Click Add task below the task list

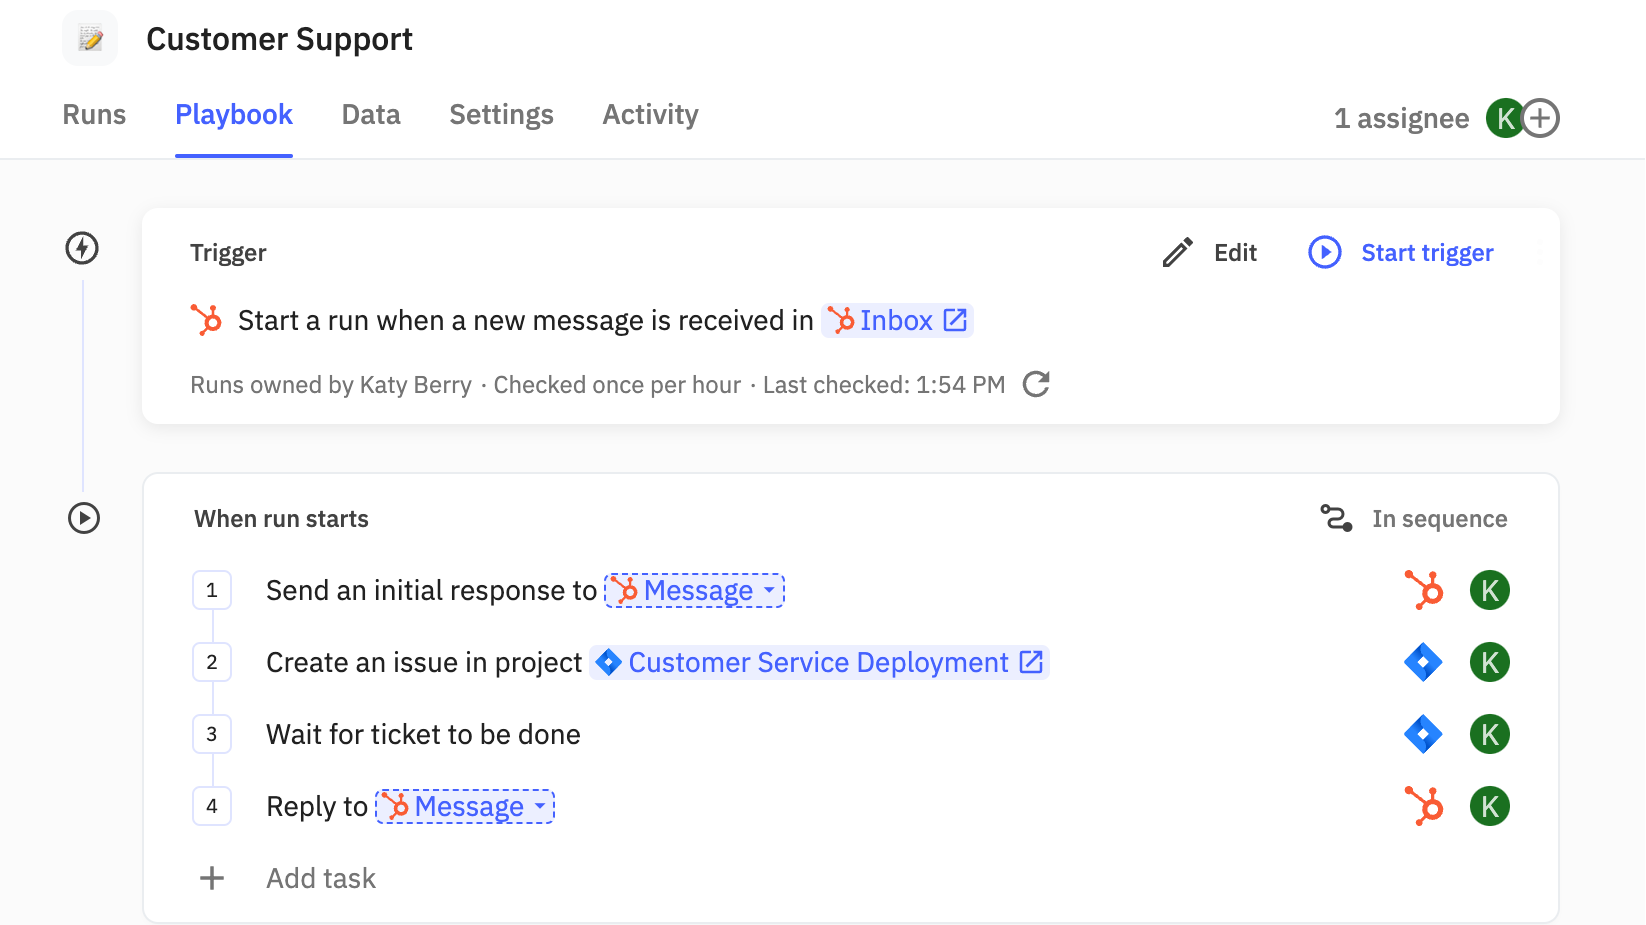(x=320, y=878)
